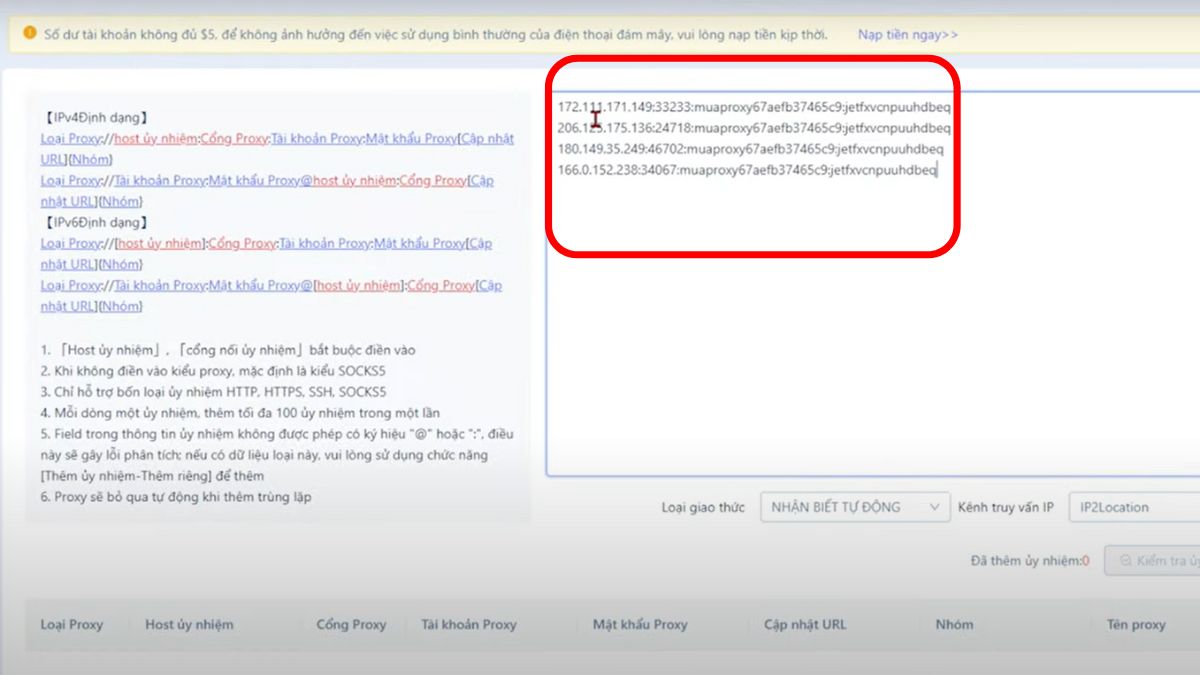Click the "Kiểm tra" proxy check button
The image size is (1200, 675).
[x=1153, y=561]
